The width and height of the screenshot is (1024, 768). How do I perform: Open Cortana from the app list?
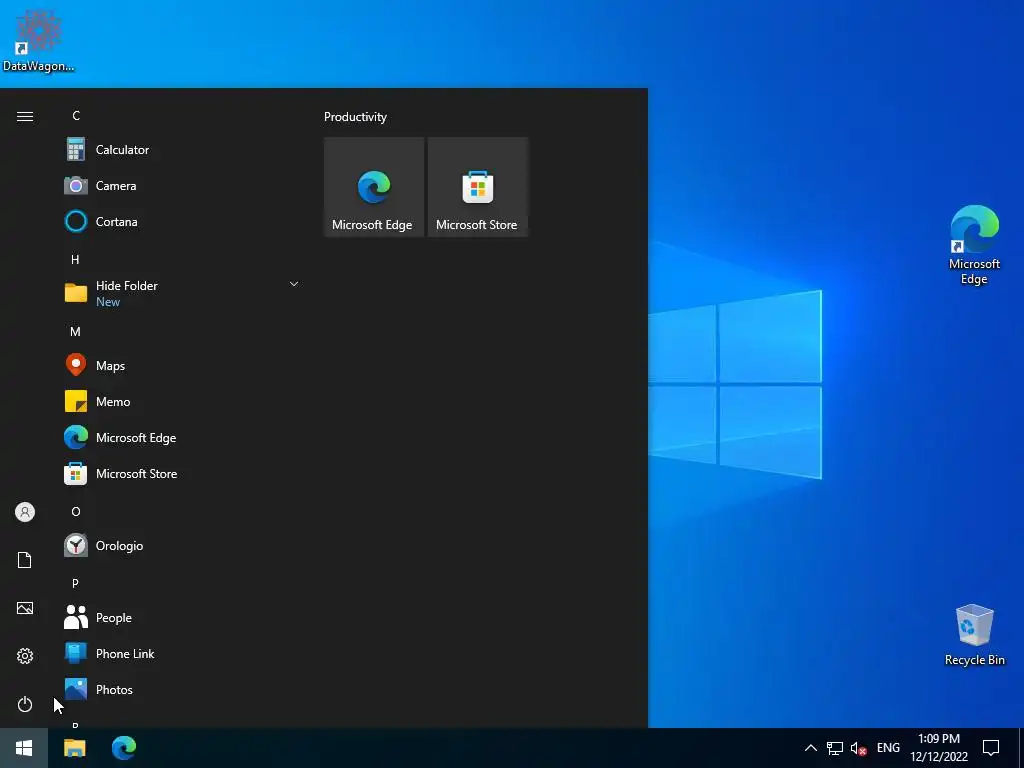[183, 221]
